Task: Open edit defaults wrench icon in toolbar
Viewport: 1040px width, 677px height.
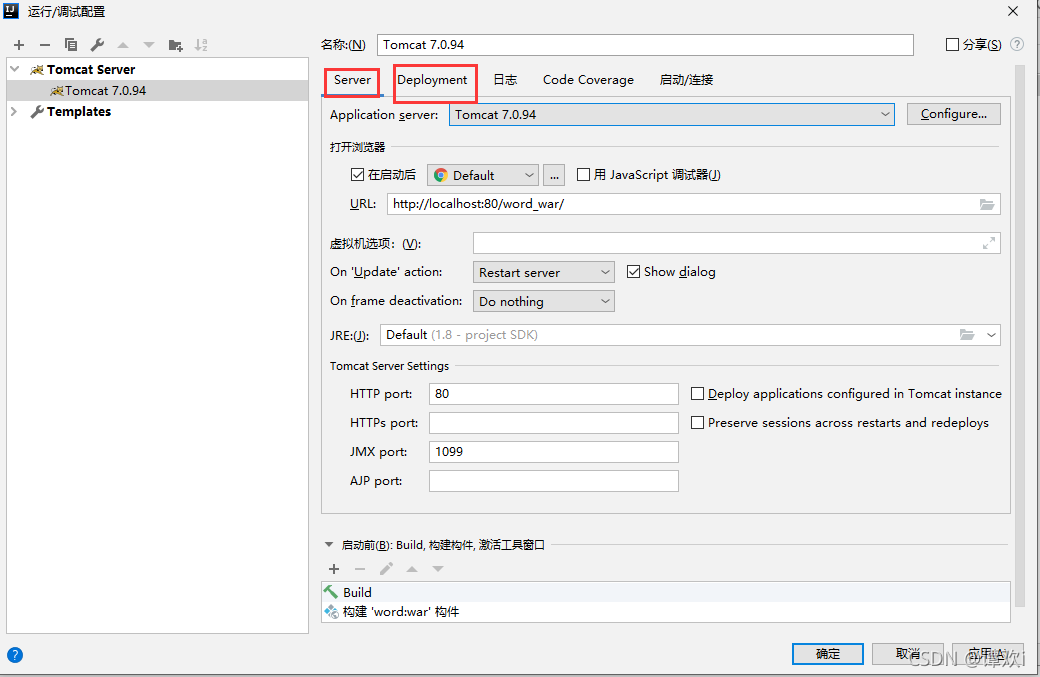Action: (98, 45)
